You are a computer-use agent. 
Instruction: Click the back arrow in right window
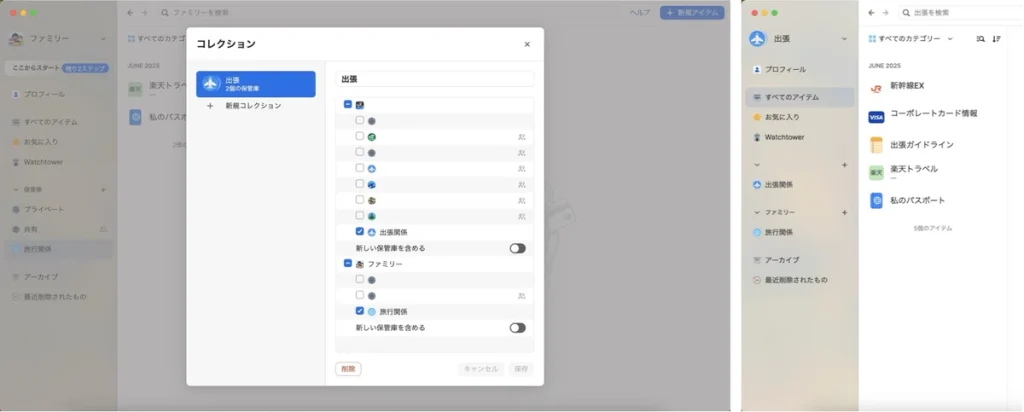coord(871,13)
